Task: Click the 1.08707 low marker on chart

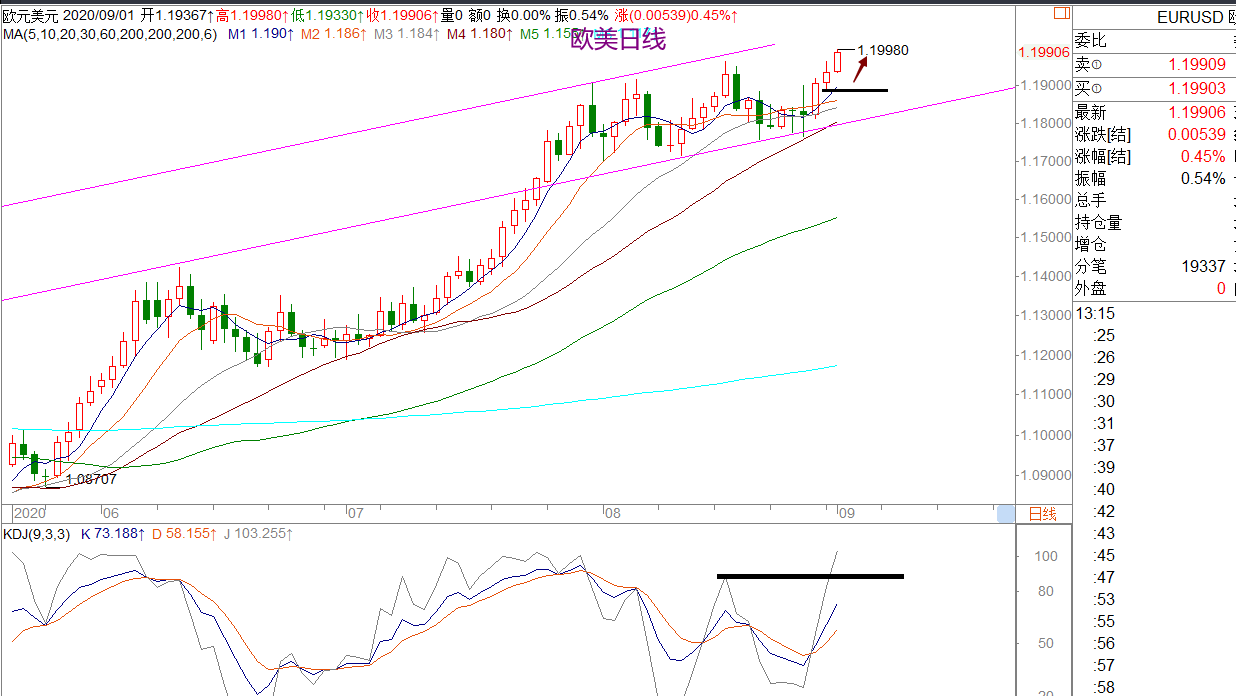Action: pos(91,479)
